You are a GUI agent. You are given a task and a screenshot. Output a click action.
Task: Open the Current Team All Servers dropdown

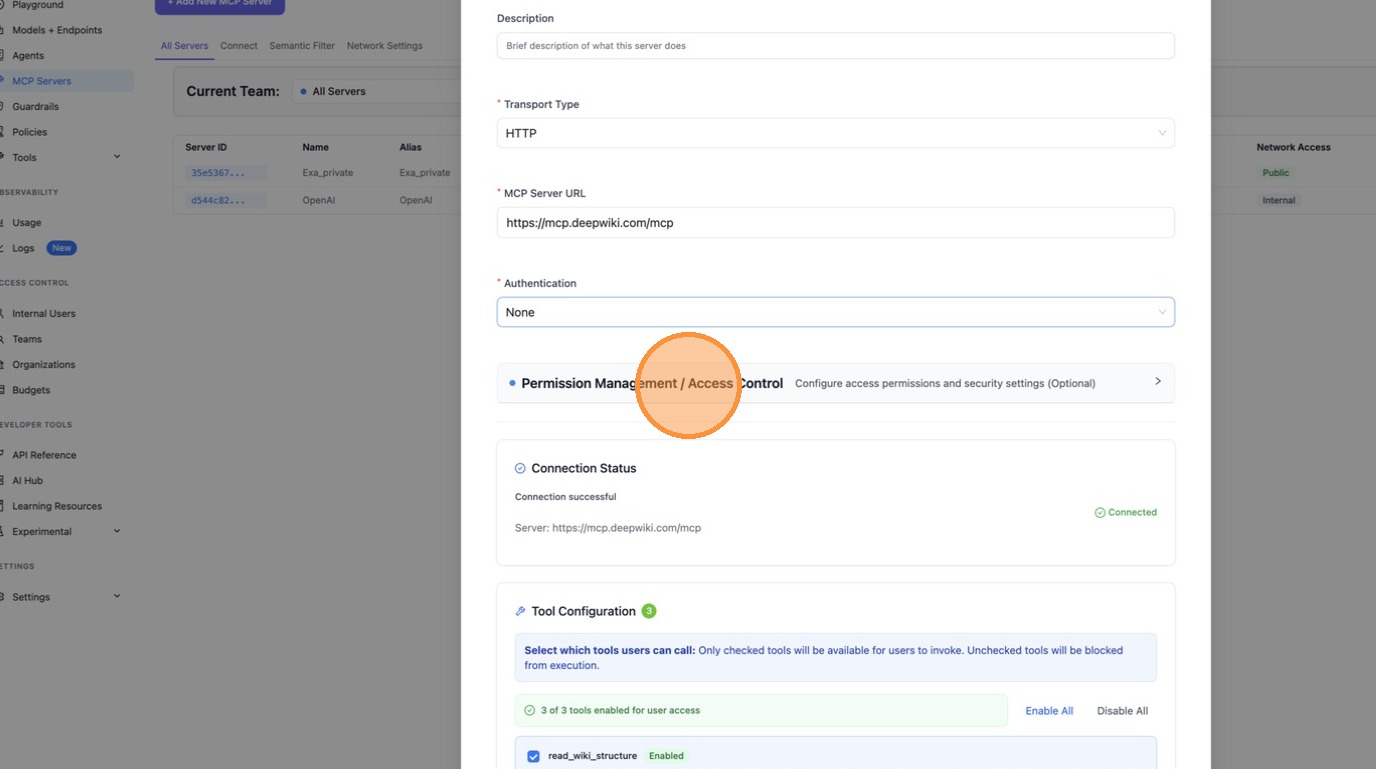tap(378, 91)
